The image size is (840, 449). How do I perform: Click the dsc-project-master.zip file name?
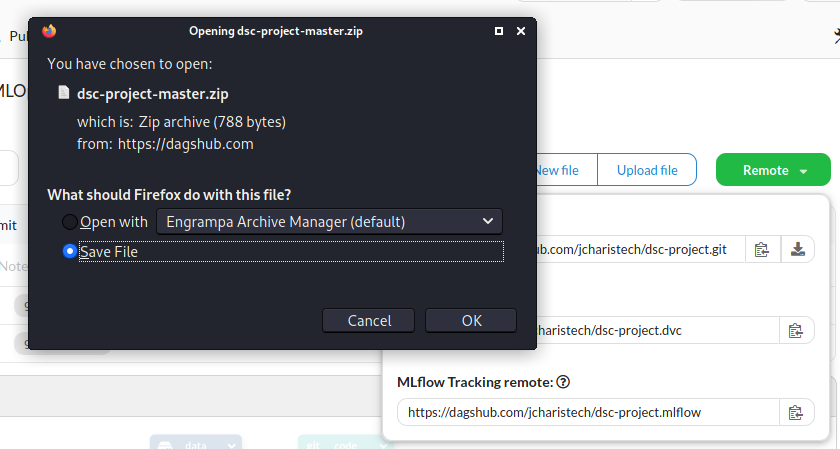tap(153, 94)
